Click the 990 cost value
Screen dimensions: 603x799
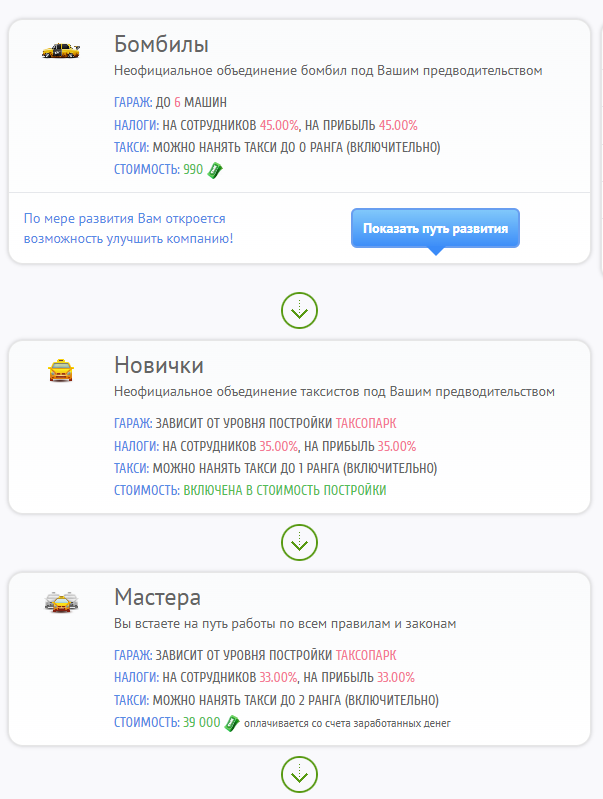tap(193, 170)
